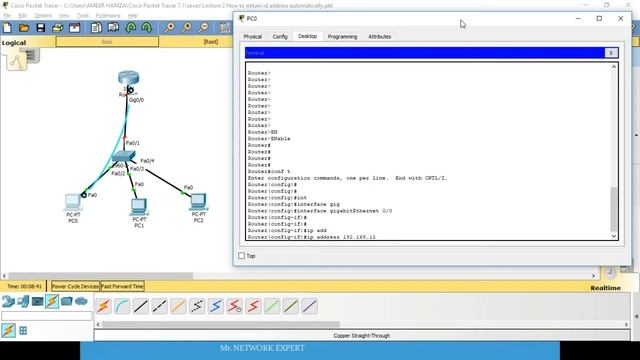Screen dimensions: 640x360
Task: Pick the red Serial DTE cable
Action: tap(253, 306)
